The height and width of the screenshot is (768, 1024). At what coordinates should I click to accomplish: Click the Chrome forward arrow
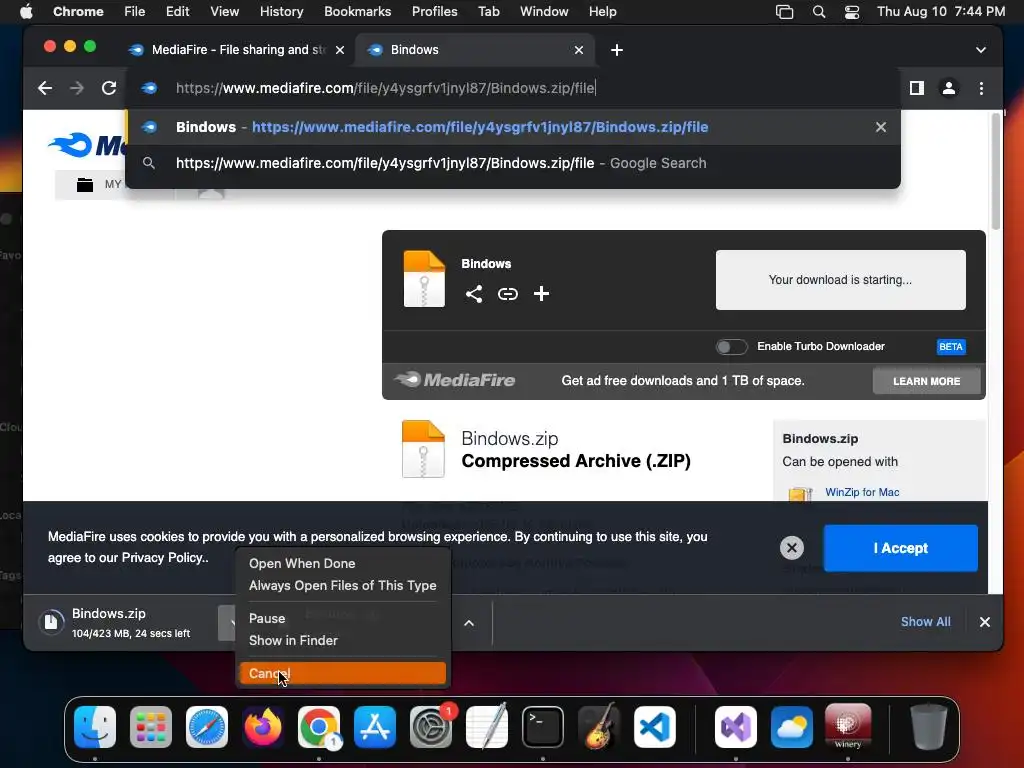point(77,88)
